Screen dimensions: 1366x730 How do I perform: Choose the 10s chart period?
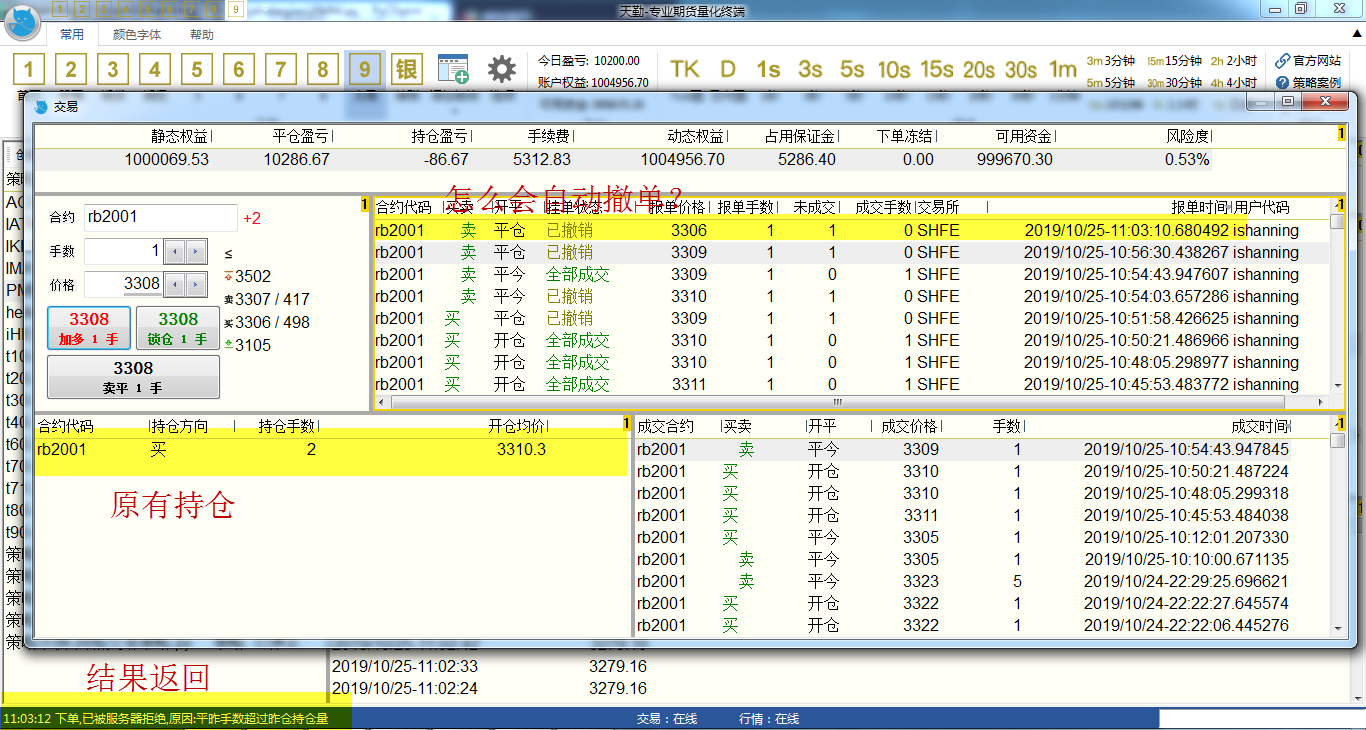(894, 69)
